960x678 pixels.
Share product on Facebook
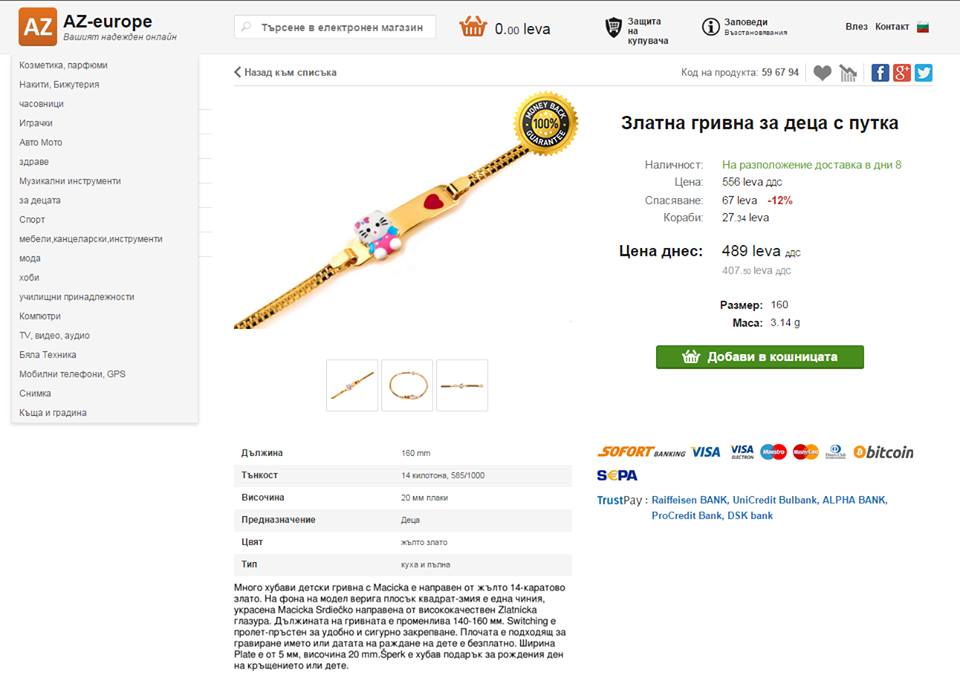(880, 72)
